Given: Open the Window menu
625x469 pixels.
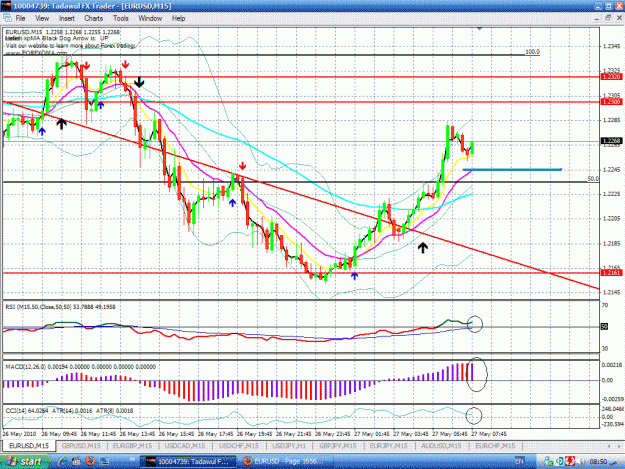Looking at the screenshot, I should click(150, 18).
